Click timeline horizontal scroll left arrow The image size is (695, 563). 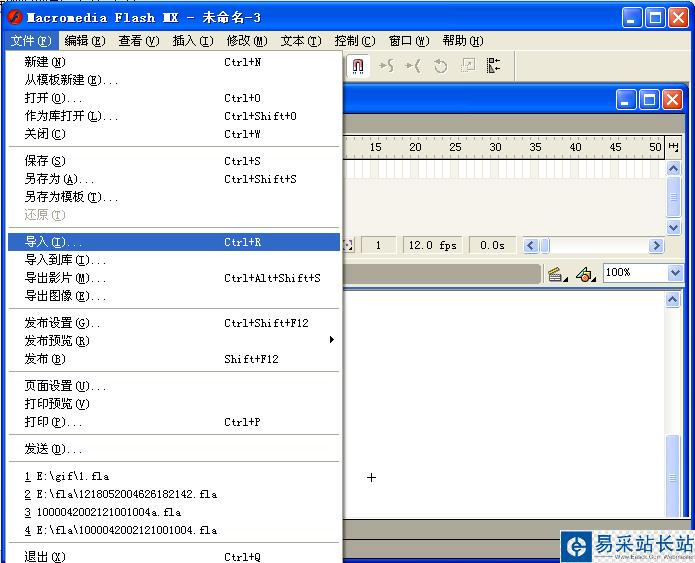[531, 245]
